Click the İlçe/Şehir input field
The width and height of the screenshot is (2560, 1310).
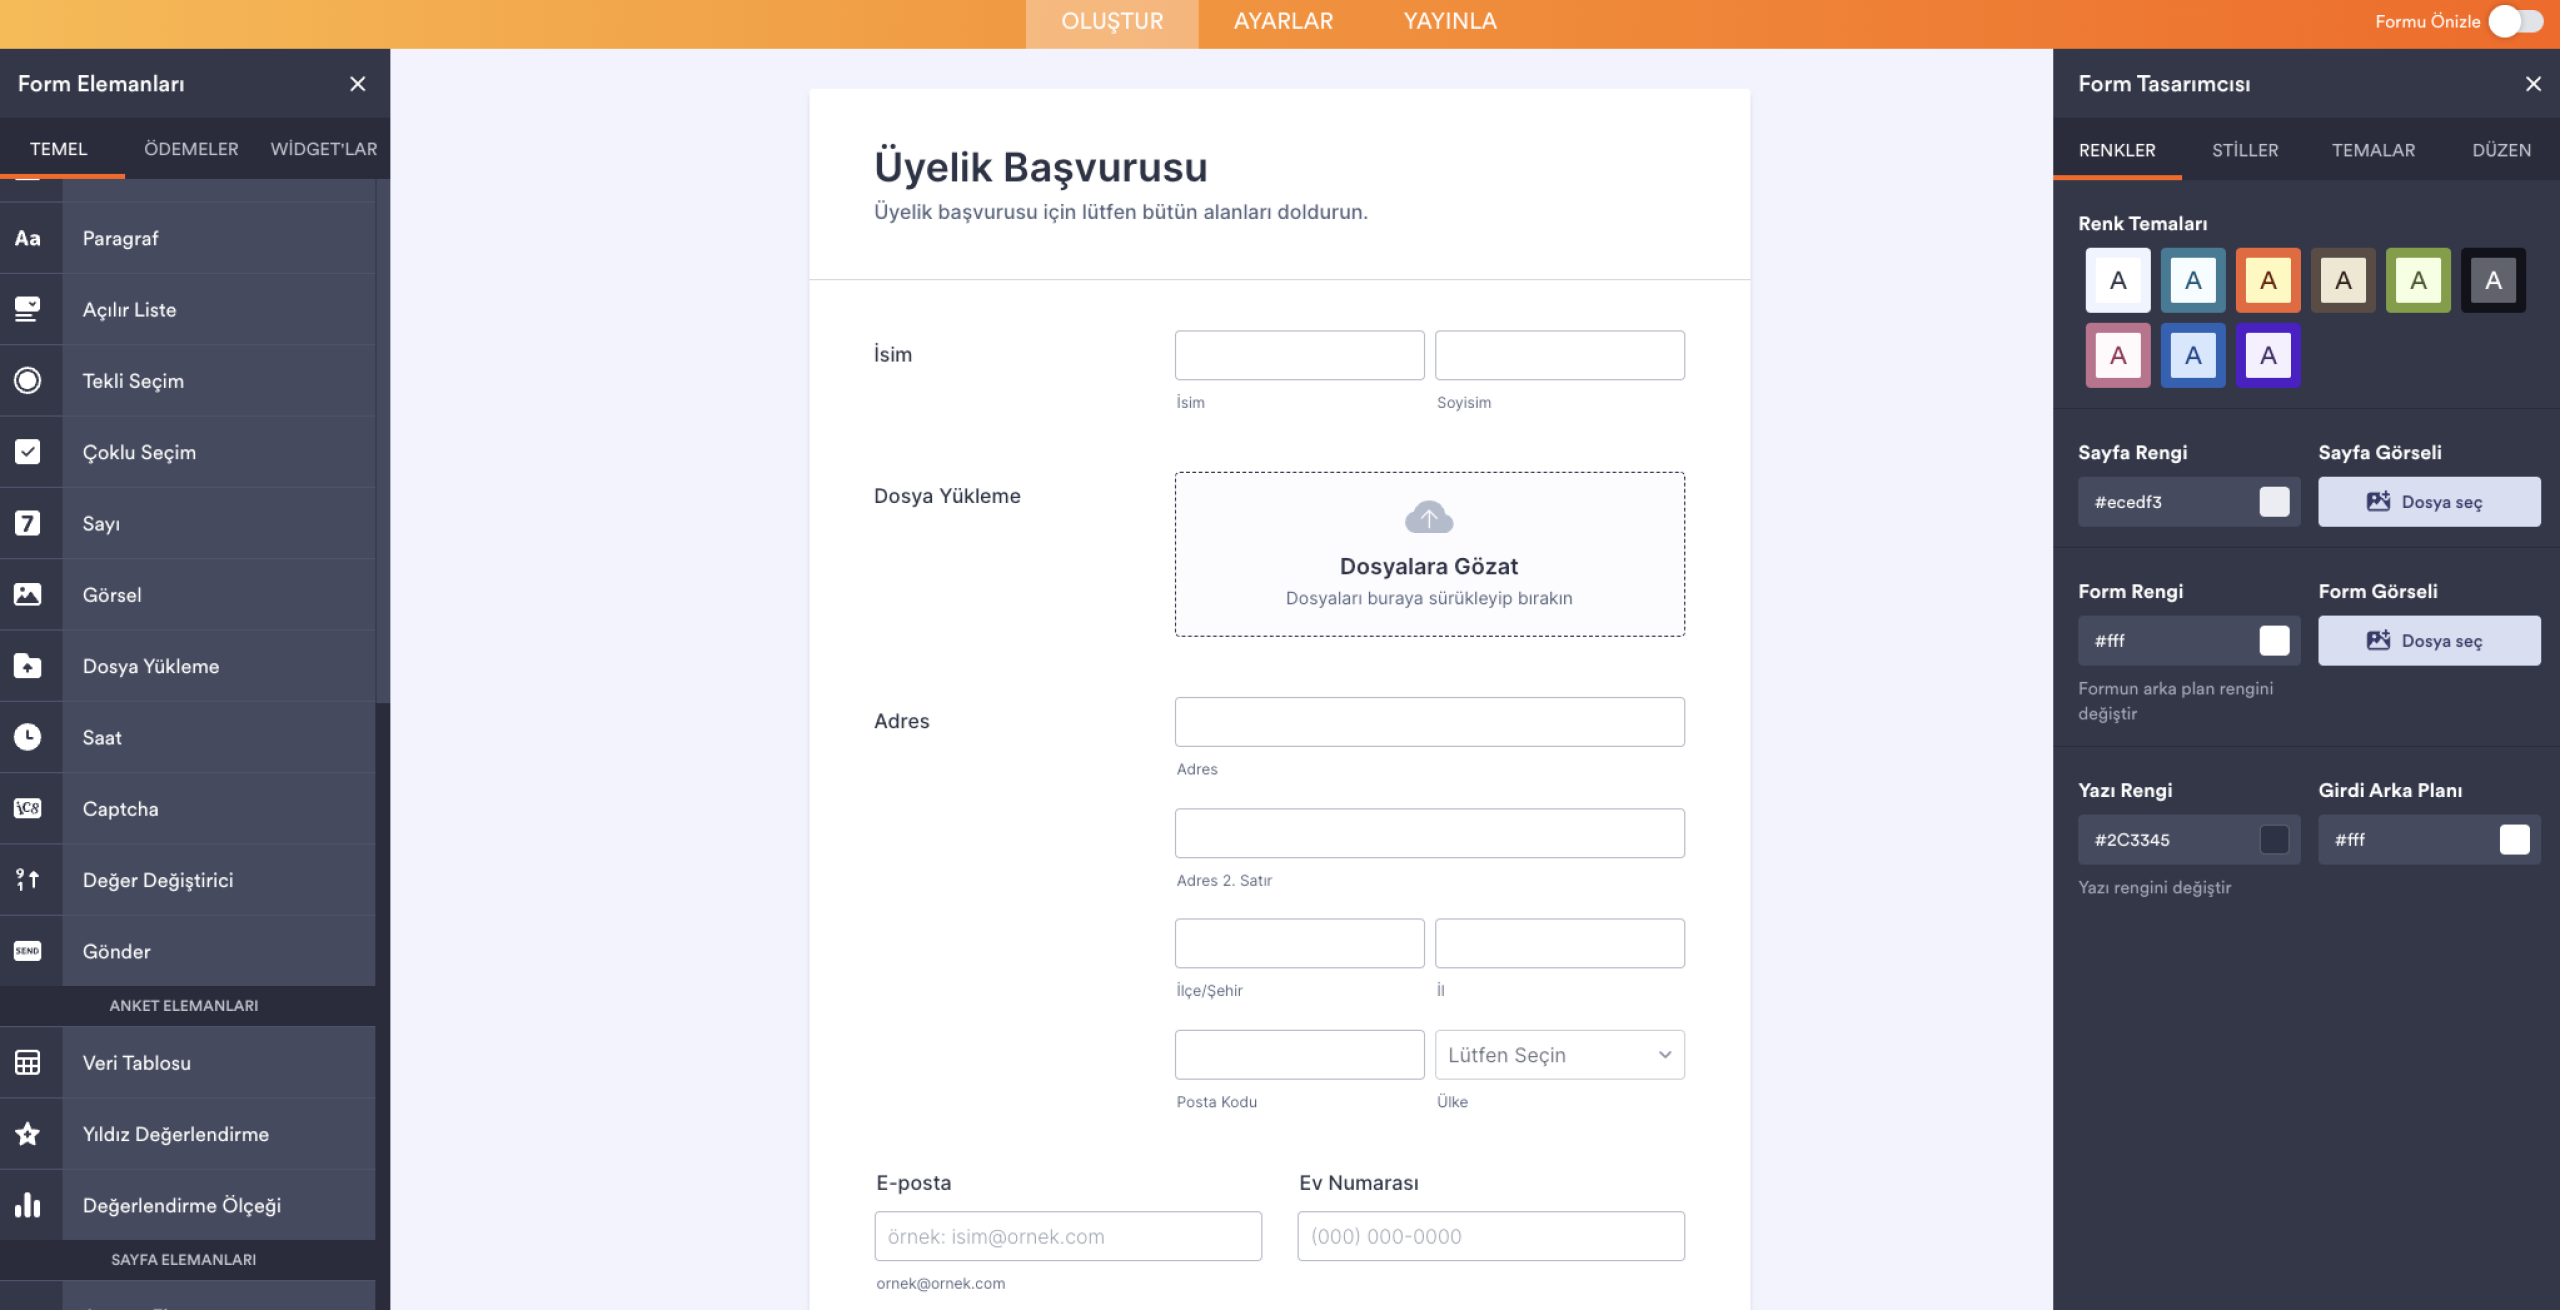[1299, 943]
